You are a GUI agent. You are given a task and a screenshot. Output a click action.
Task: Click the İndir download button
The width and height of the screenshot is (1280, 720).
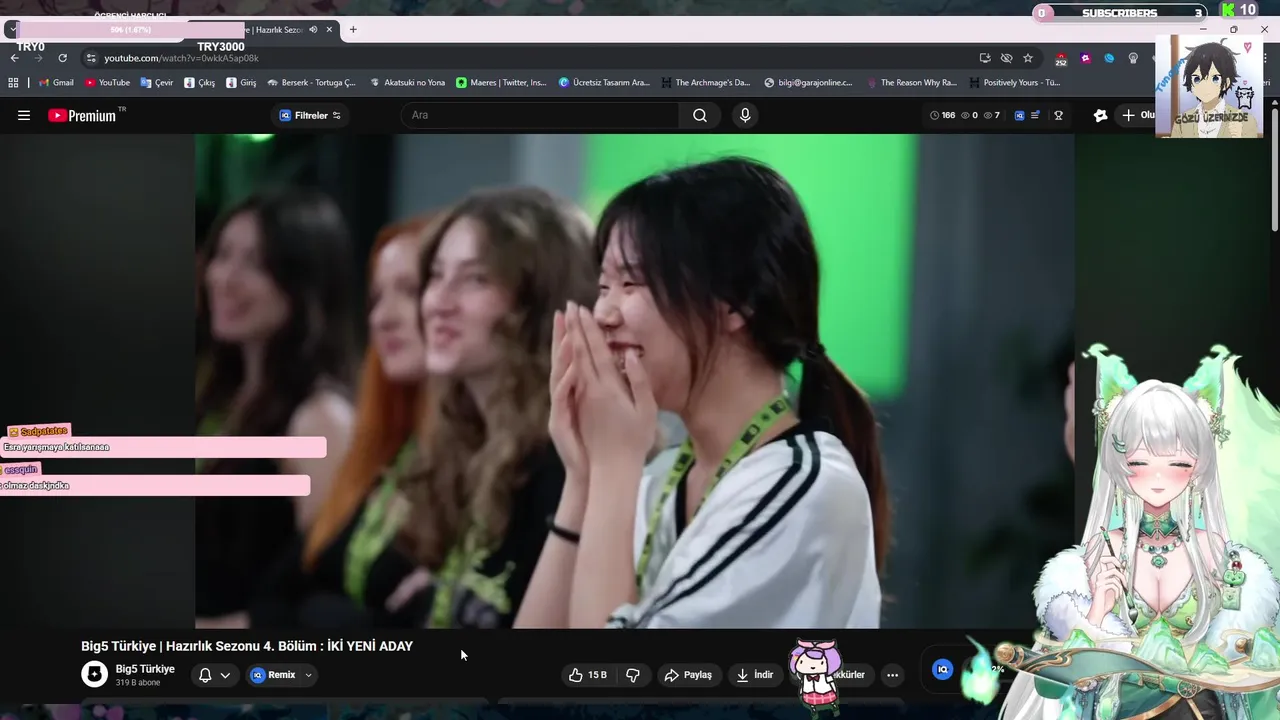pyautogui.click(x=755, y=675)
